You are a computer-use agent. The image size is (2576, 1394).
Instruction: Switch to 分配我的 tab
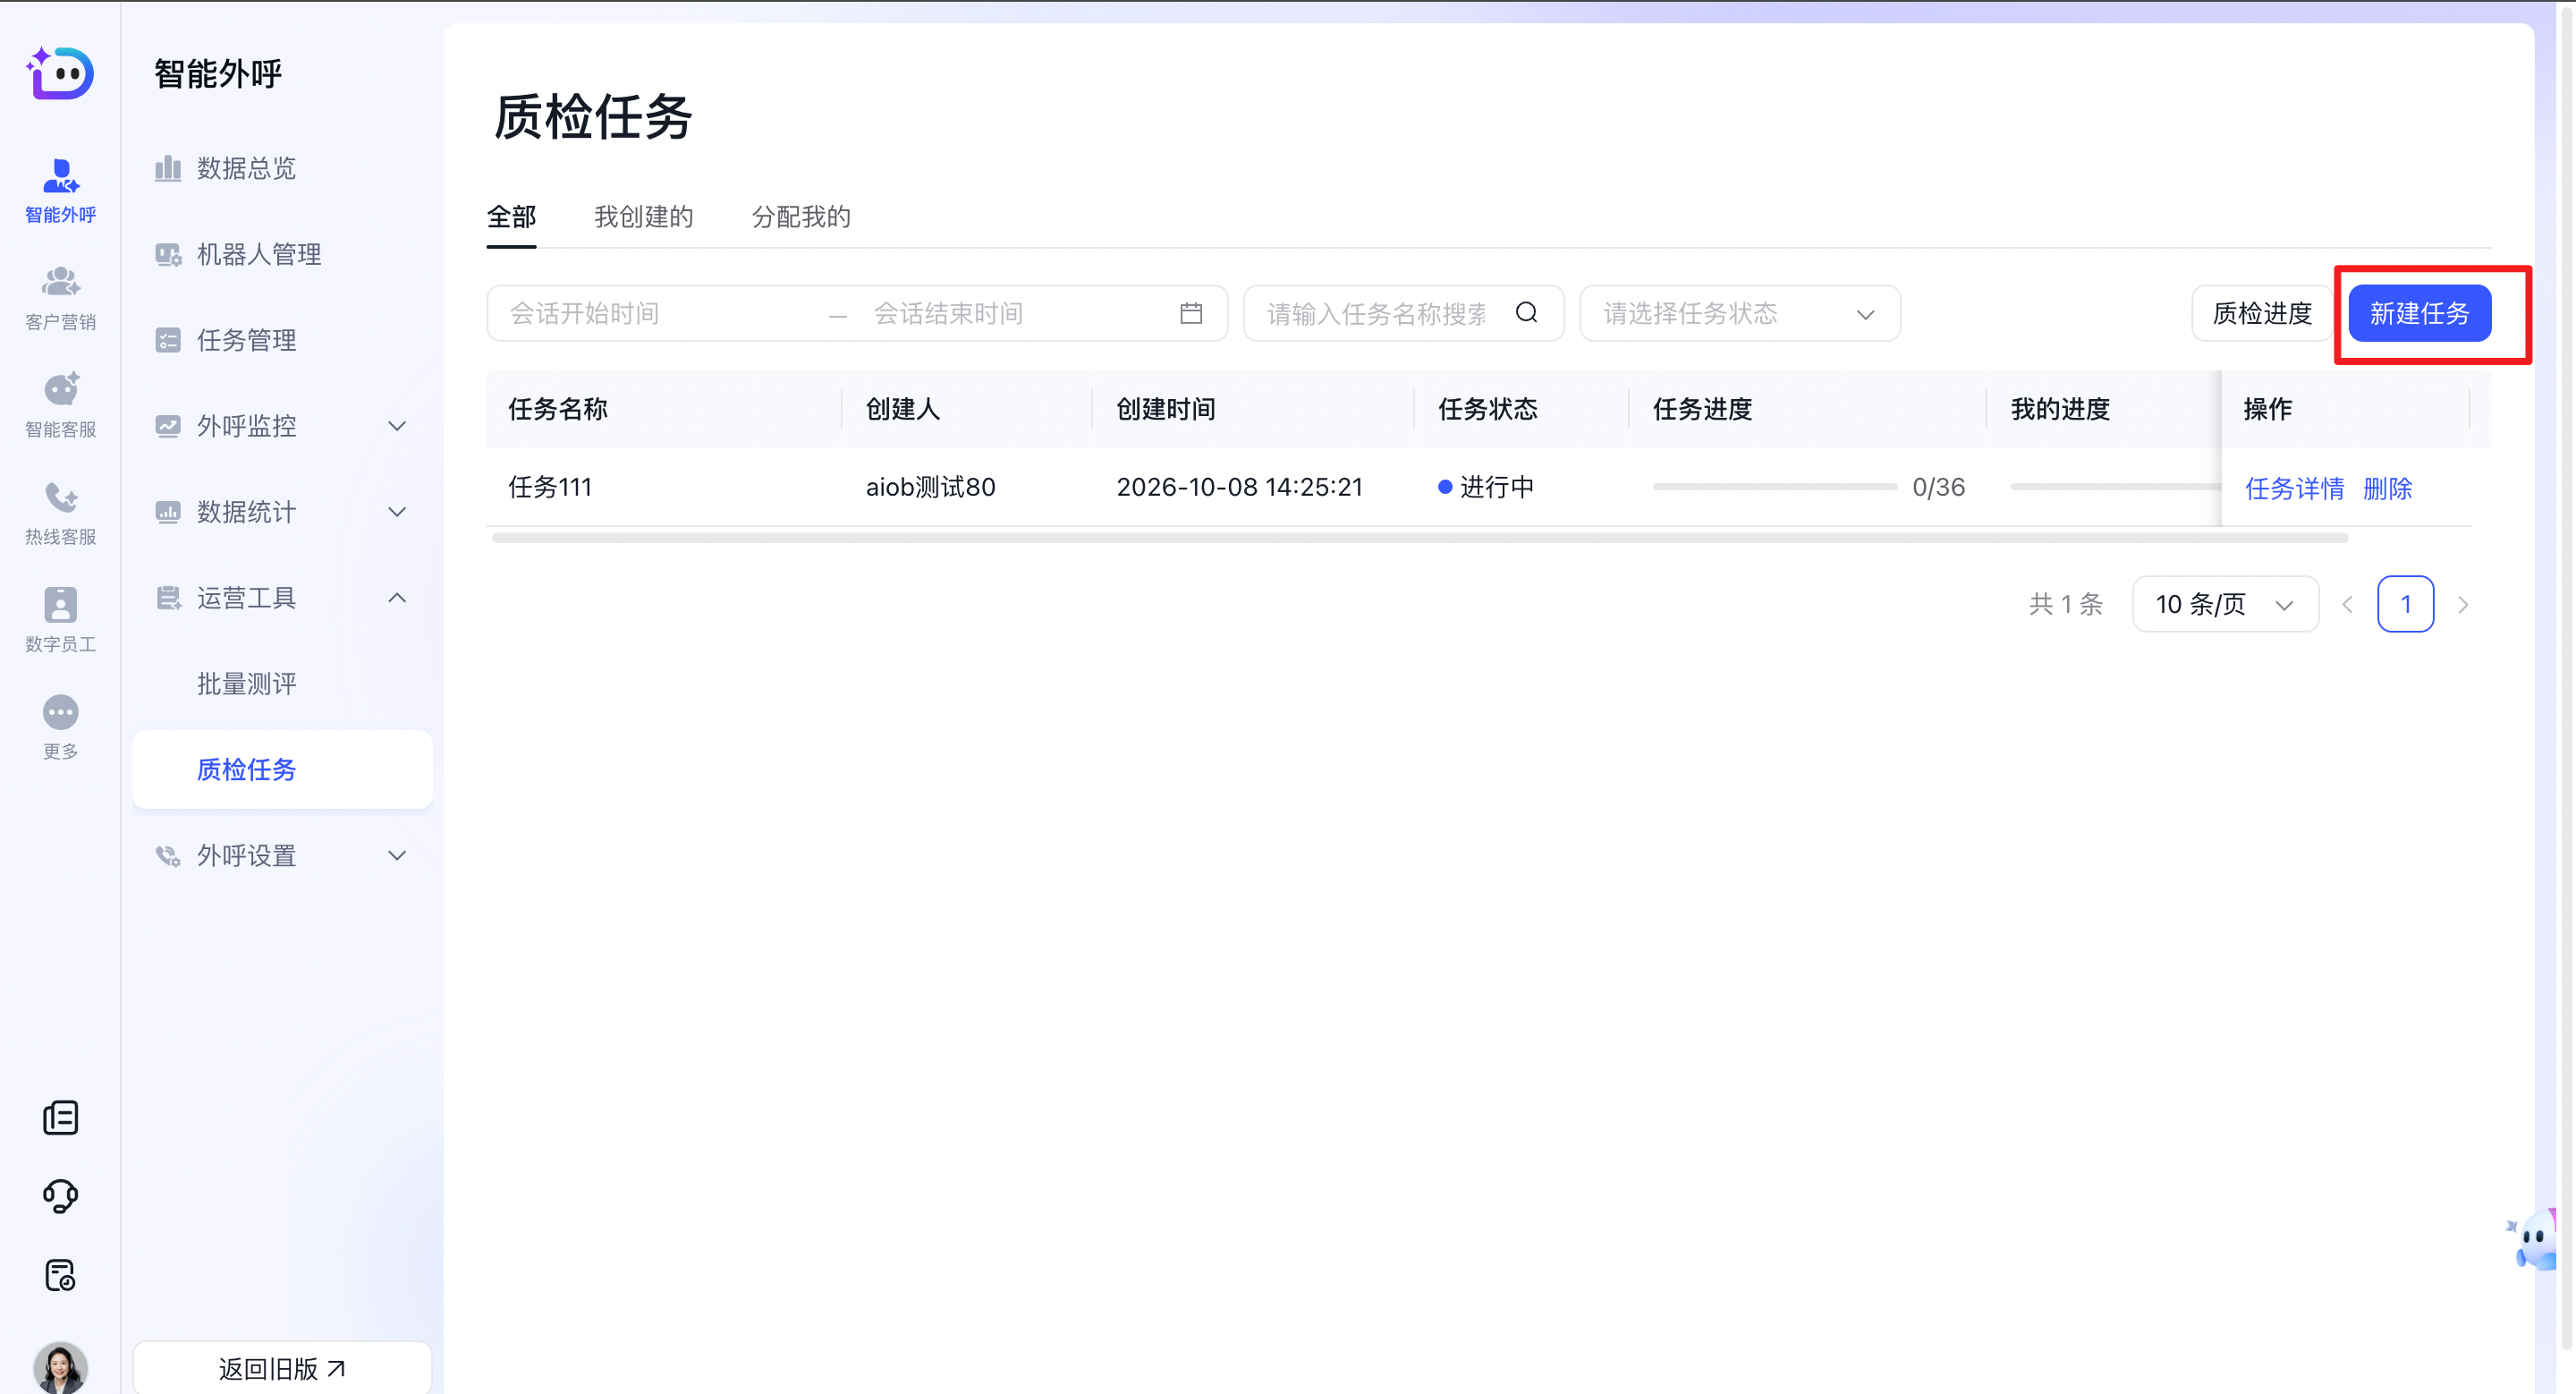(801, 216)
